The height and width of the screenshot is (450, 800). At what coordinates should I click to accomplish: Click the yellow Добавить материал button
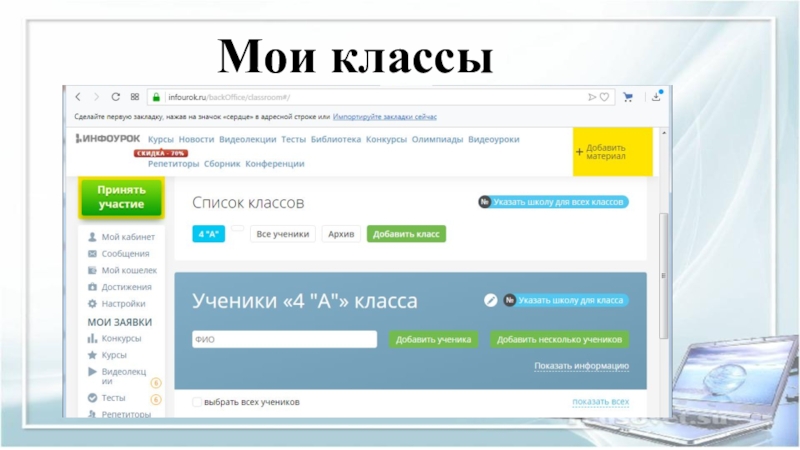click(612, 152)
